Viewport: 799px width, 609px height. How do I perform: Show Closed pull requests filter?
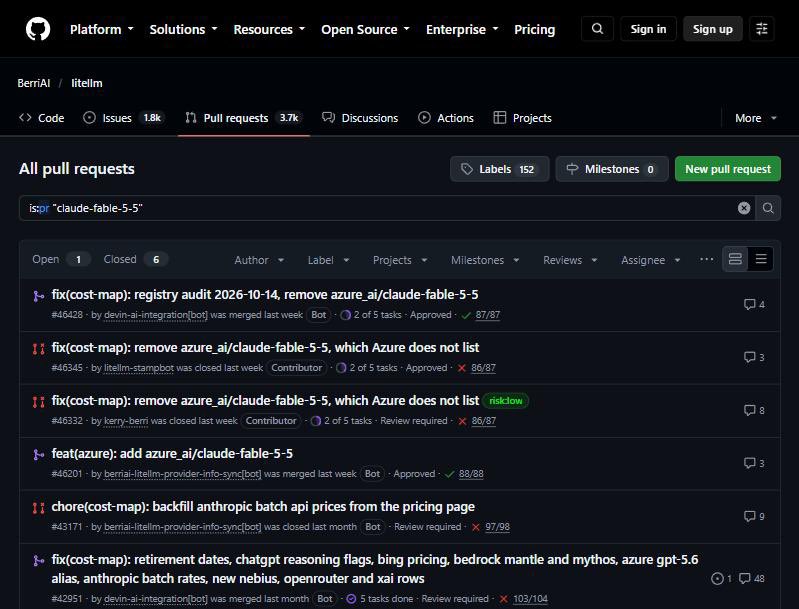click(x=136, y=259)
